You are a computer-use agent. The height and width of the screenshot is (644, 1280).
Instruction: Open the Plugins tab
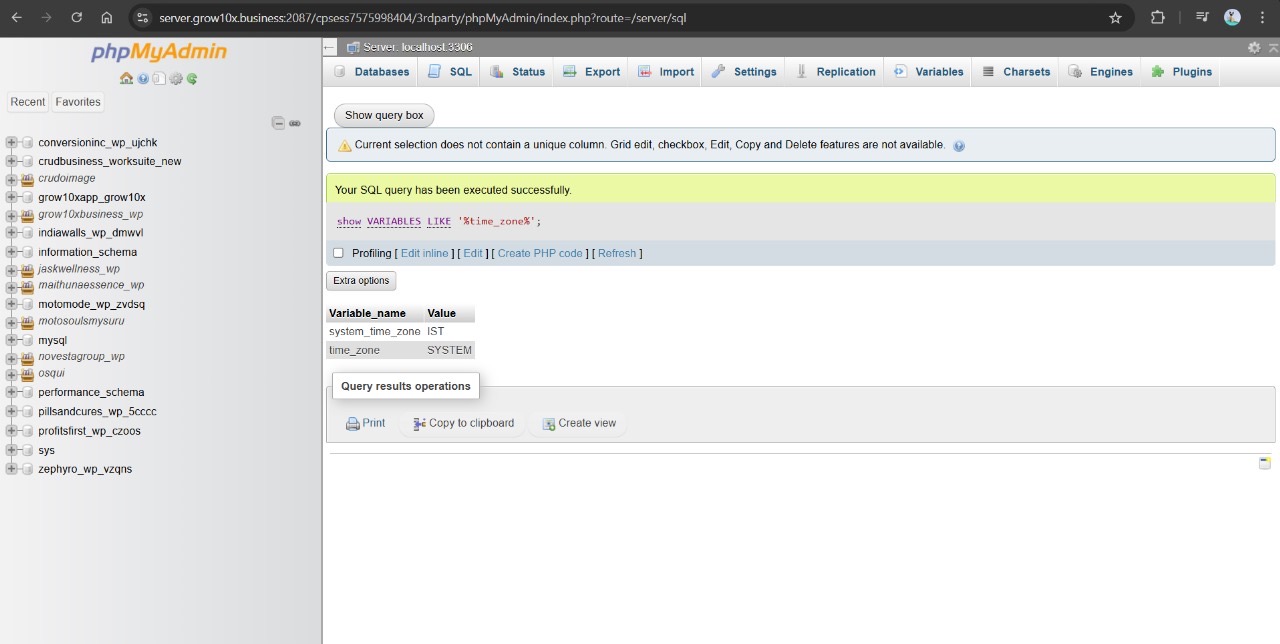[1182, 72]
